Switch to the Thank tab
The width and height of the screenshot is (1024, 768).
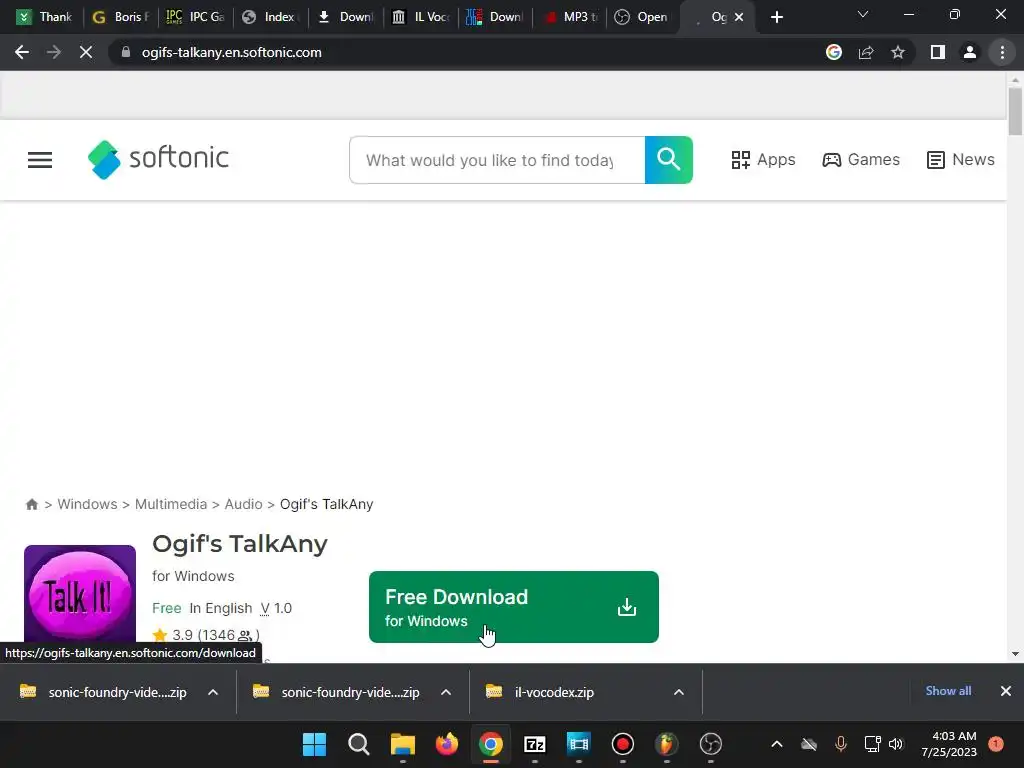click(43, 17)
